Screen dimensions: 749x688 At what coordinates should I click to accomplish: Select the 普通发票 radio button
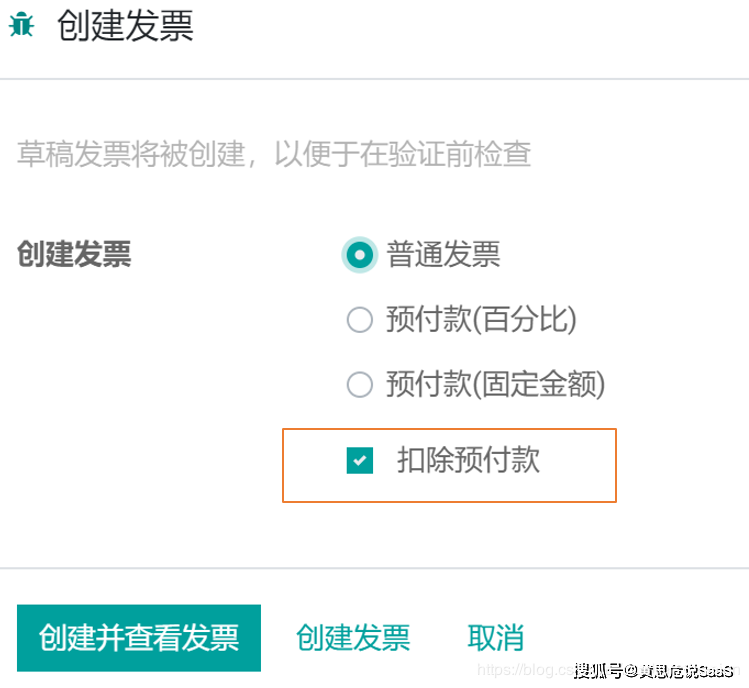(359, 255)
